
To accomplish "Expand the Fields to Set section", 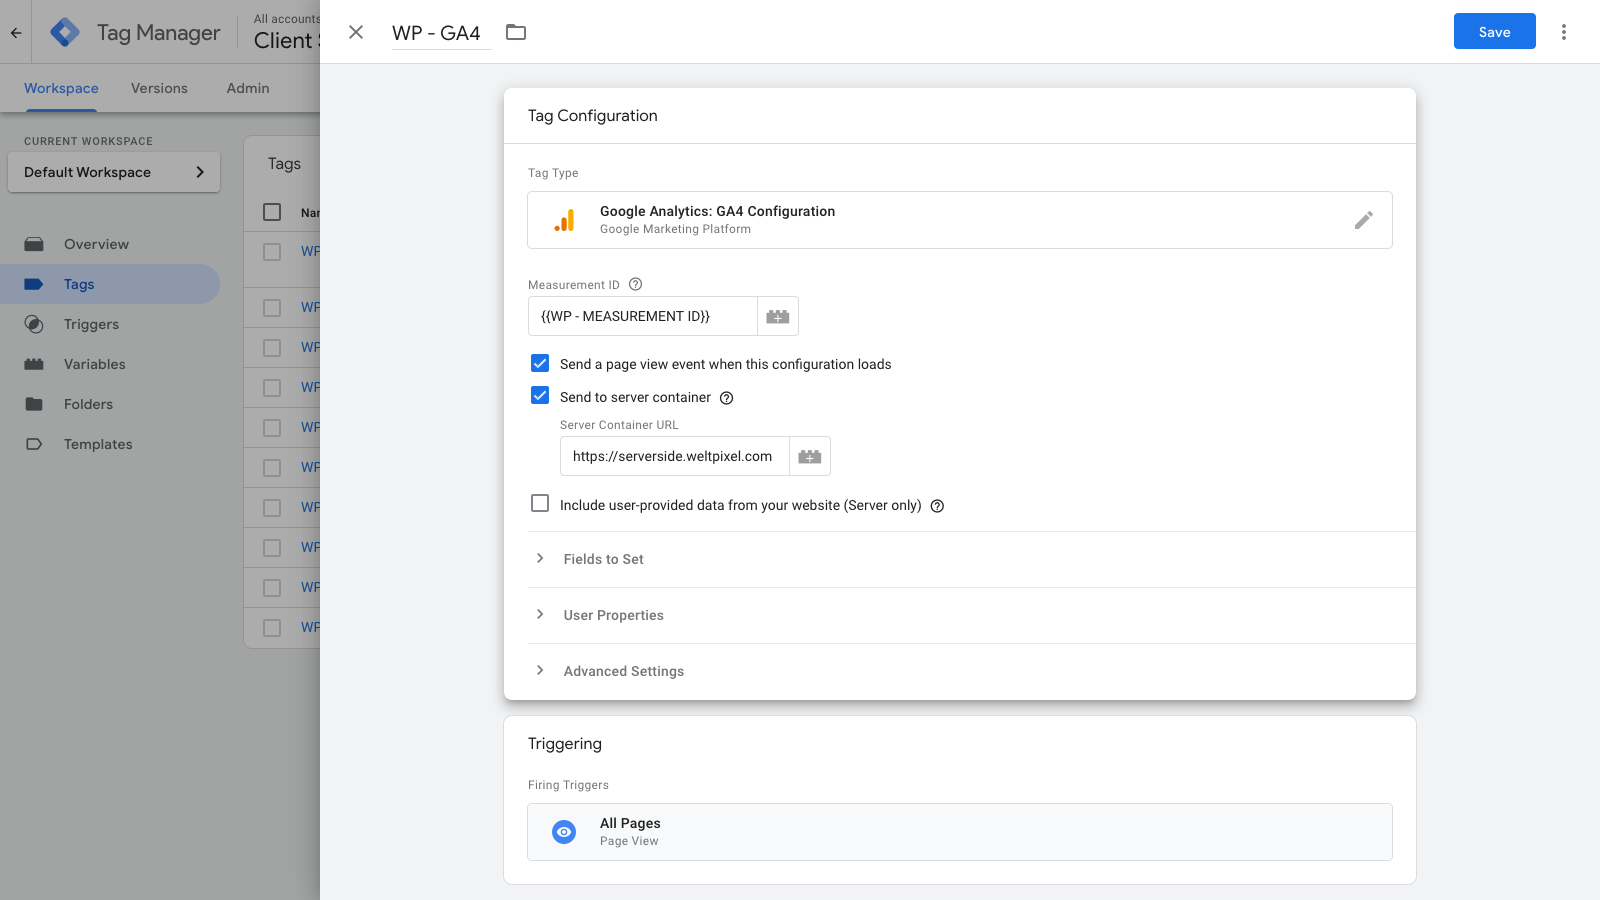I will [603, 559].
